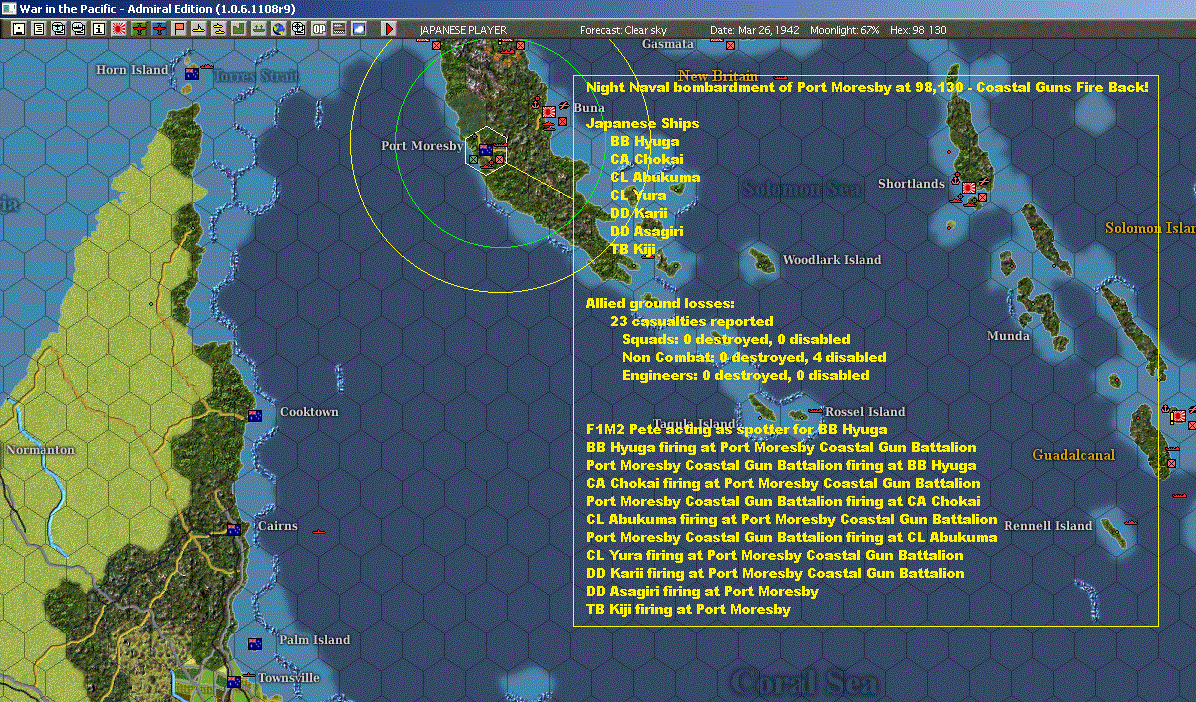Click the Australian flag at Cooktown

coord(255,416)
